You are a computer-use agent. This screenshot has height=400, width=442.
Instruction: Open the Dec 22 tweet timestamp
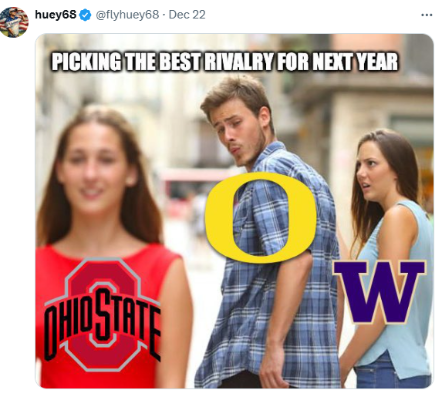click(x=187, y=15)
